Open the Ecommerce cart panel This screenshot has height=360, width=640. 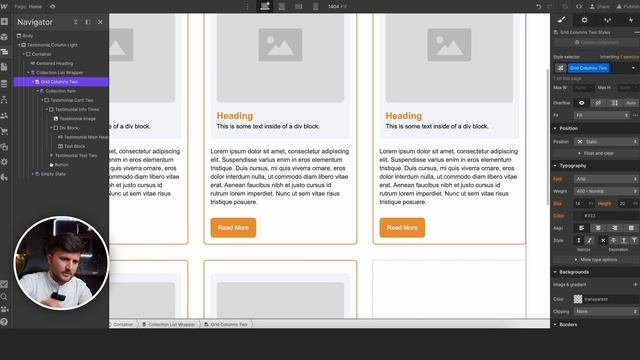tap(4, 131)
